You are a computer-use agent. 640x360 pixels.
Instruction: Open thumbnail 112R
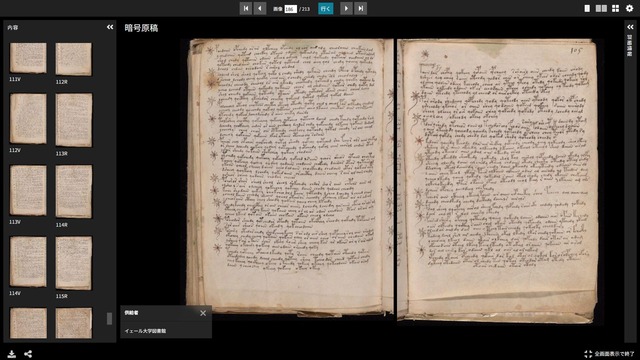[73, 60]
